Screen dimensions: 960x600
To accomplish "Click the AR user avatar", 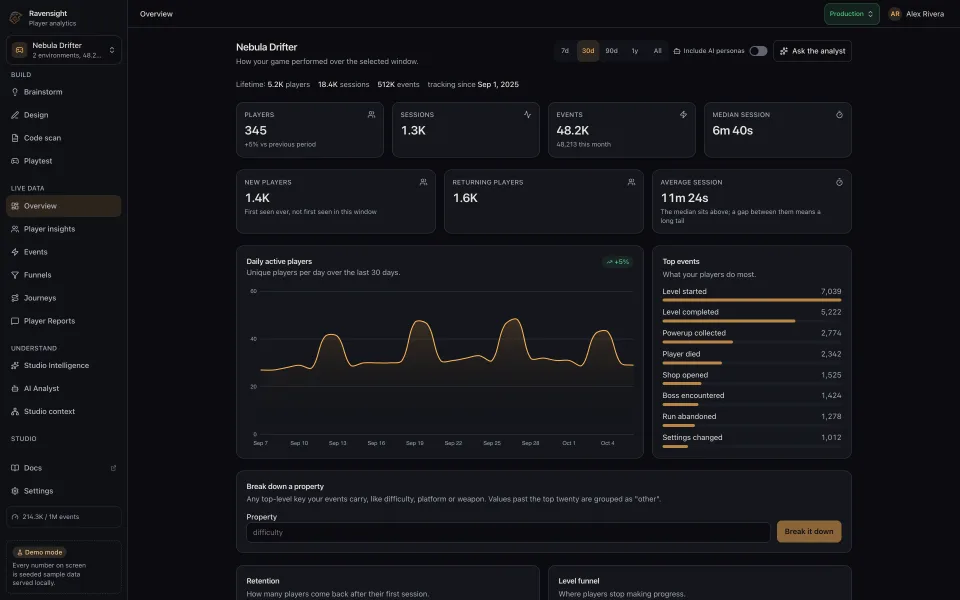I will 895,14.
